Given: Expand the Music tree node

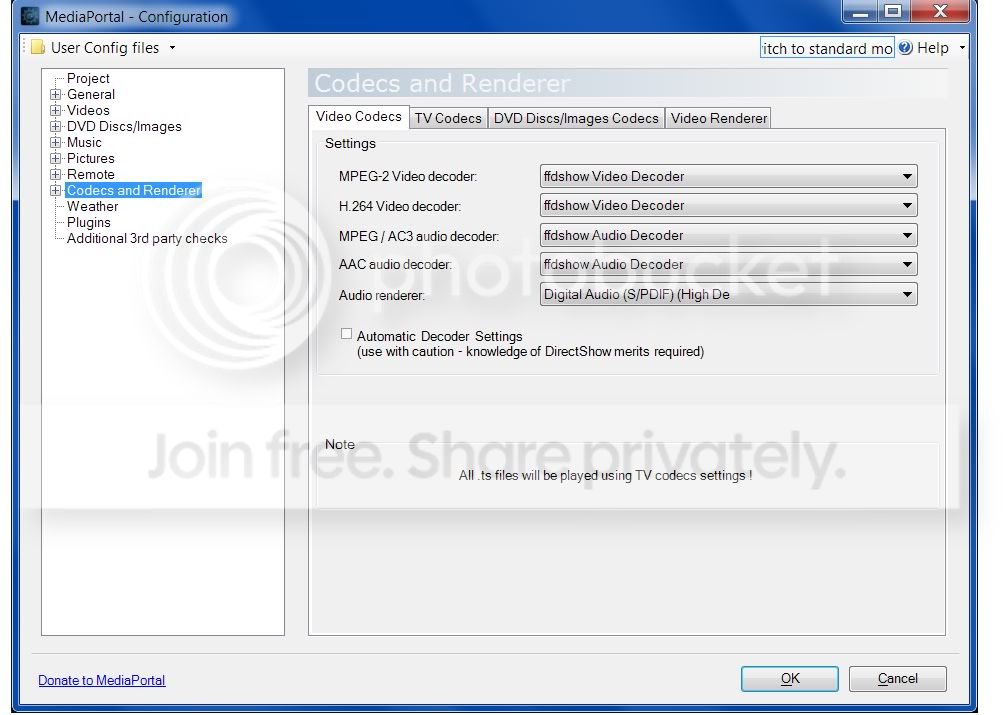Looking at the screenshot, I should (56, 143).
